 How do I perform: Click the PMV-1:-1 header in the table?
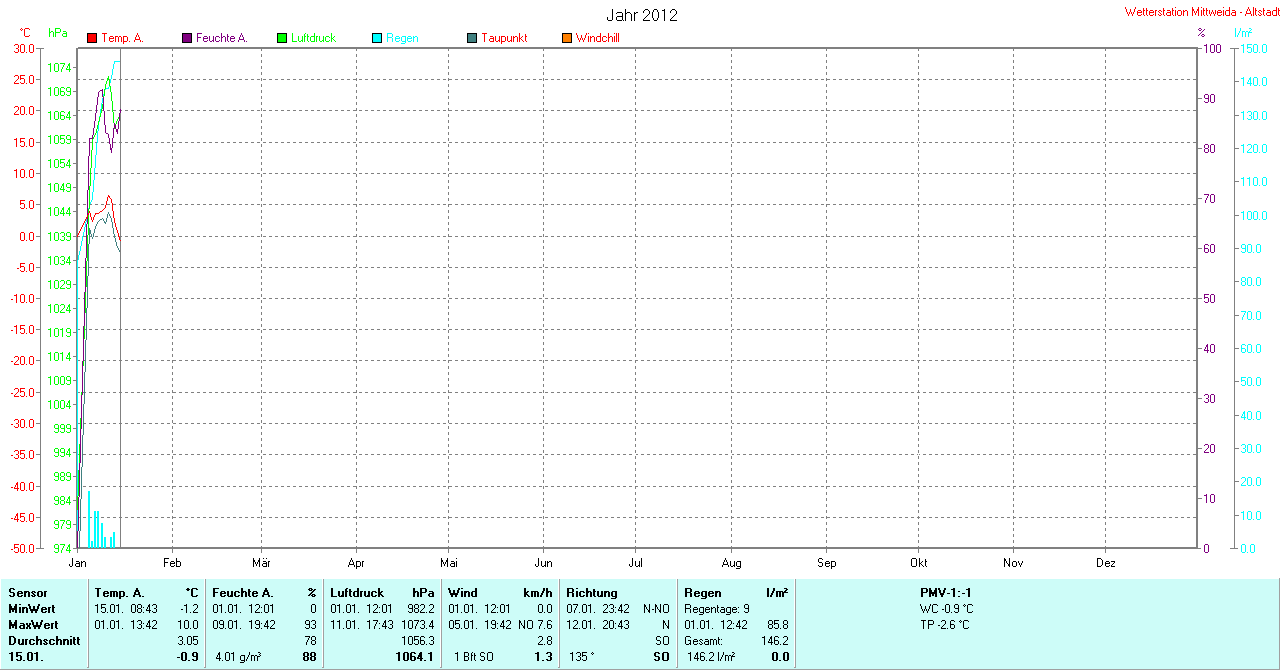[946, 593]
